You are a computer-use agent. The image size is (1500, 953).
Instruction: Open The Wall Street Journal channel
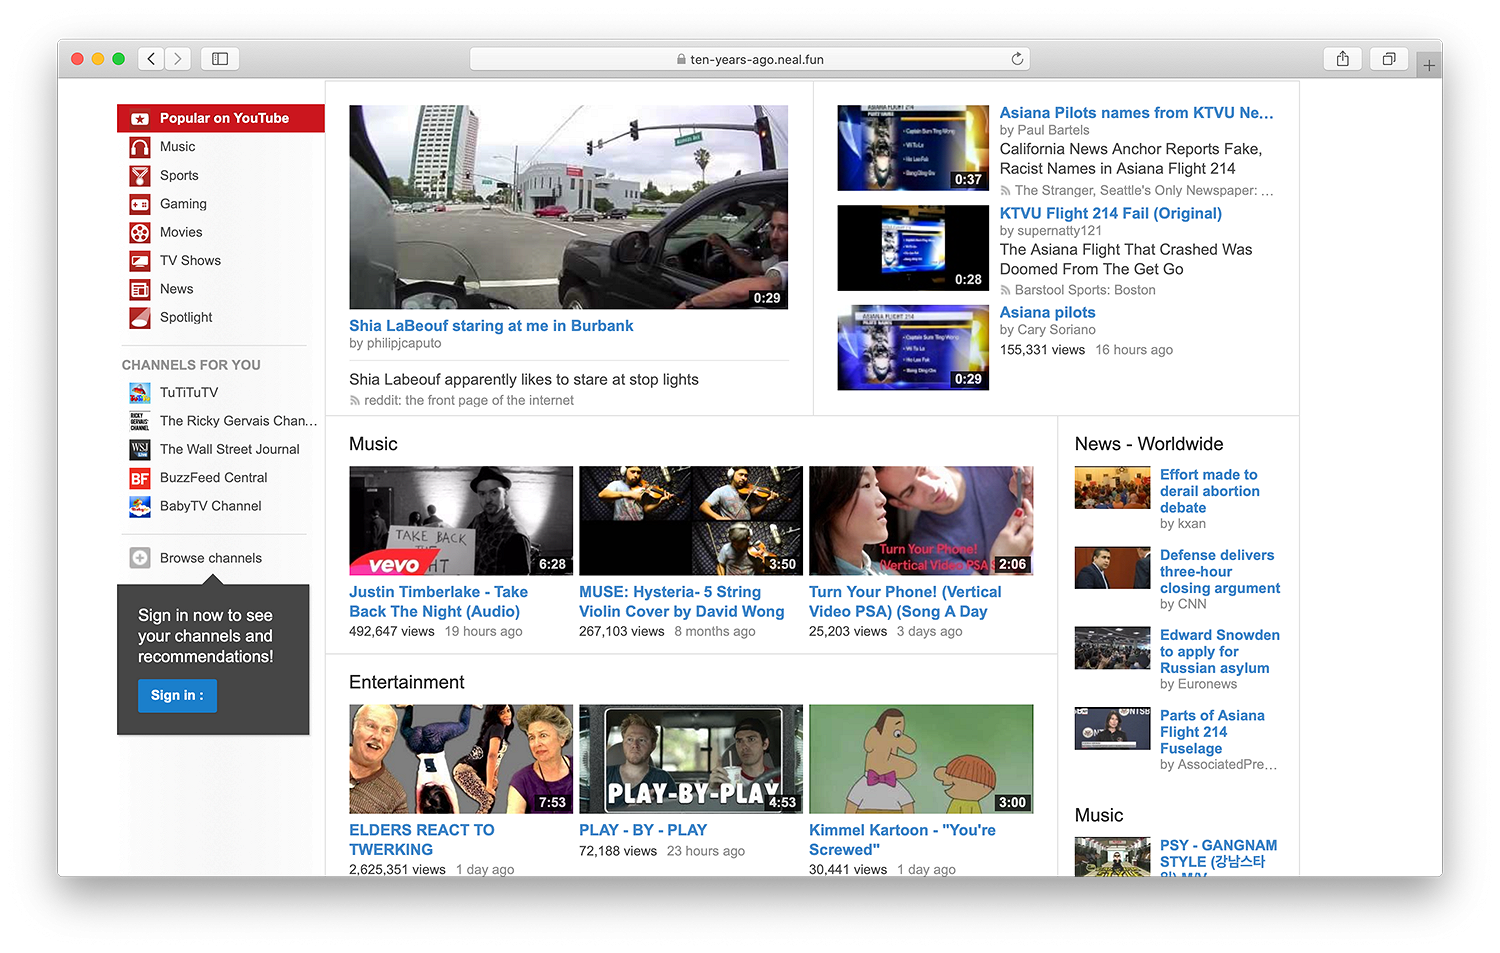tap(229, 450)
